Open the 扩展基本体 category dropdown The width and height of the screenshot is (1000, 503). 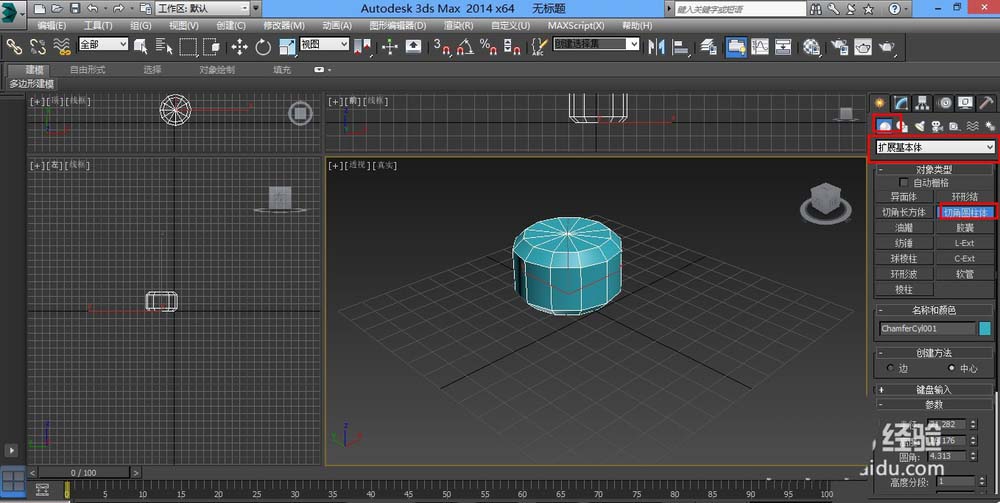tap(935, 147)
